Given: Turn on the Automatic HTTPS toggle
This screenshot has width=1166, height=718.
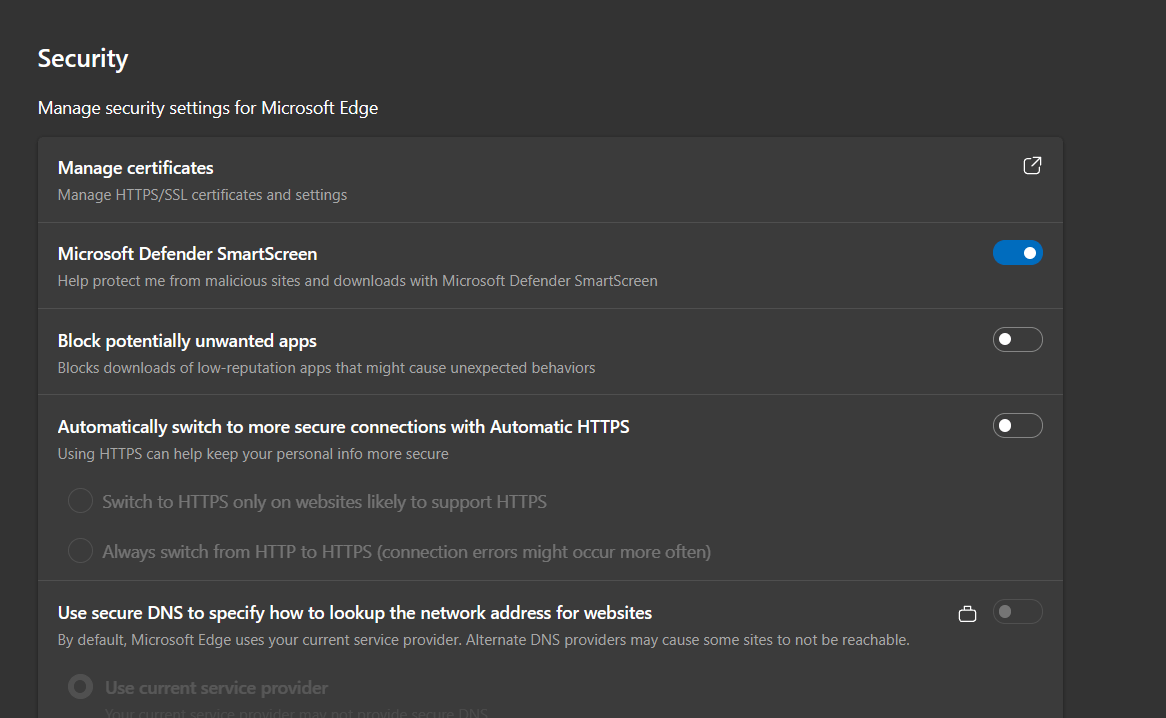Looking at the screenshot, I should pos(1017,426).
